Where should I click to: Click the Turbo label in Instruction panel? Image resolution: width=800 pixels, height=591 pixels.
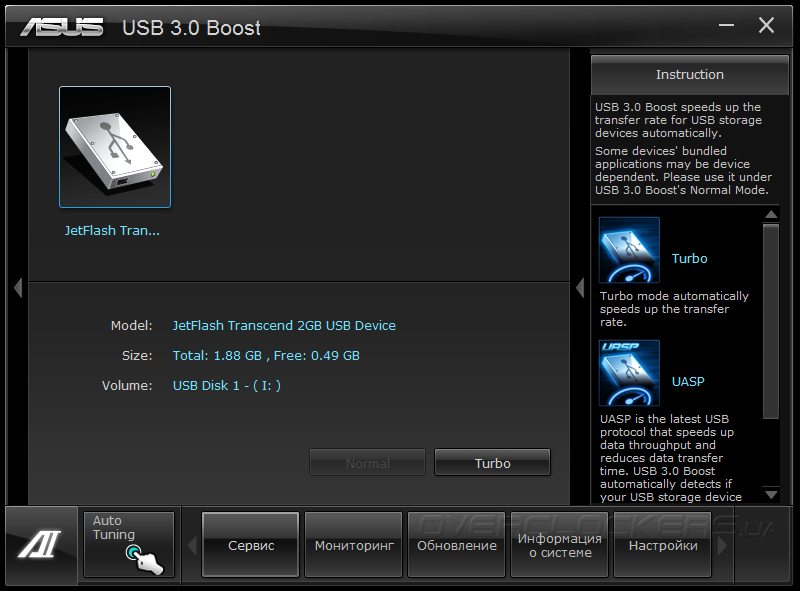689,258
